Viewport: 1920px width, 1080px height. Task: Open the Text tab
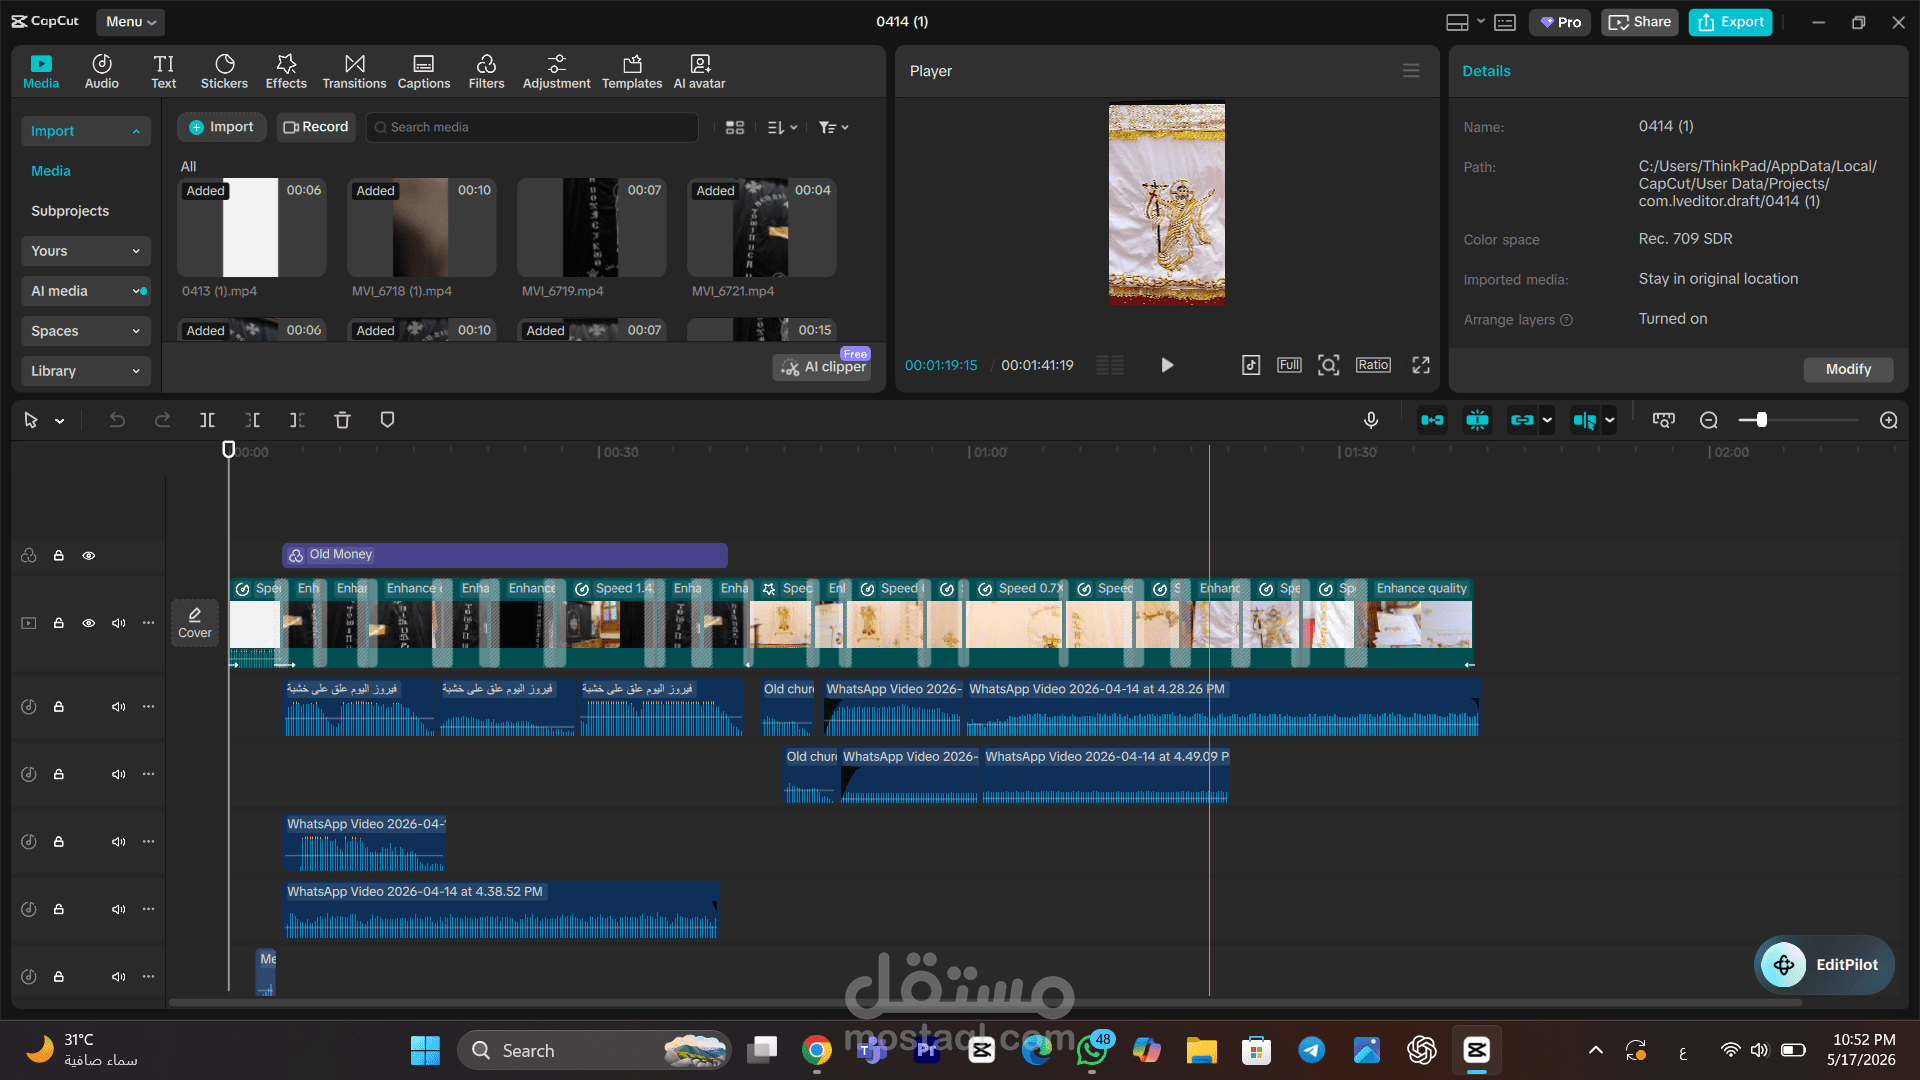point(163,71)
